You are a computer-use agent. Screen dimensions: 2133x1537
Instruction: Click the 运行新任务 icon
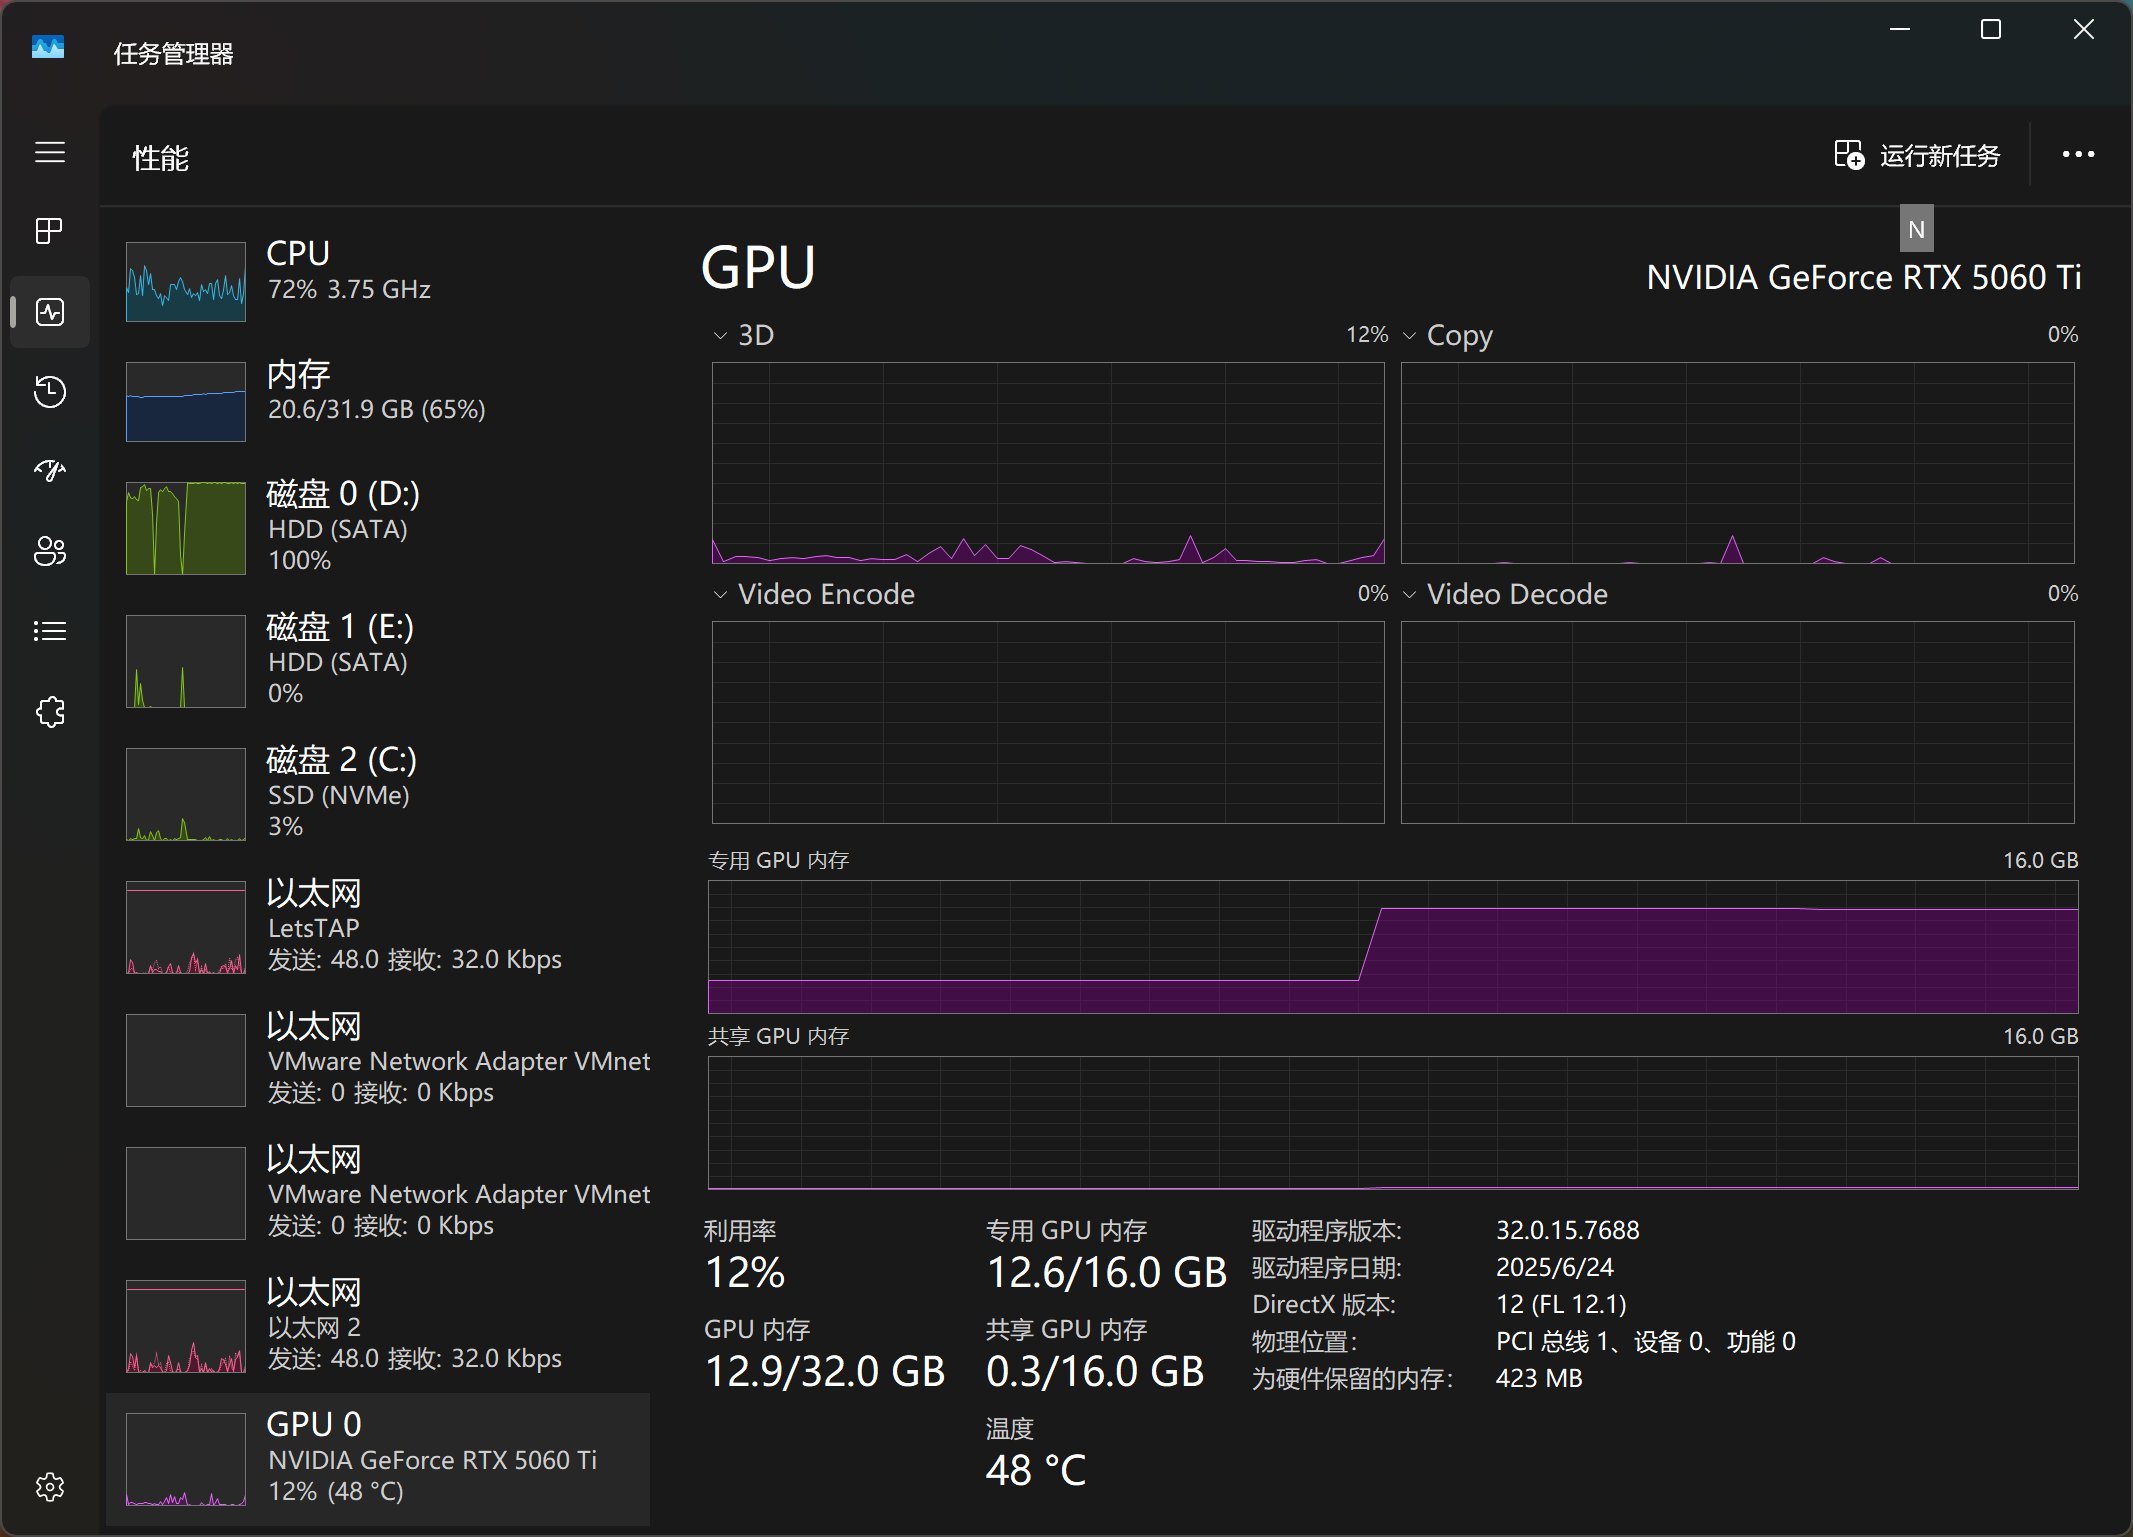click(x=1849, y=155)
